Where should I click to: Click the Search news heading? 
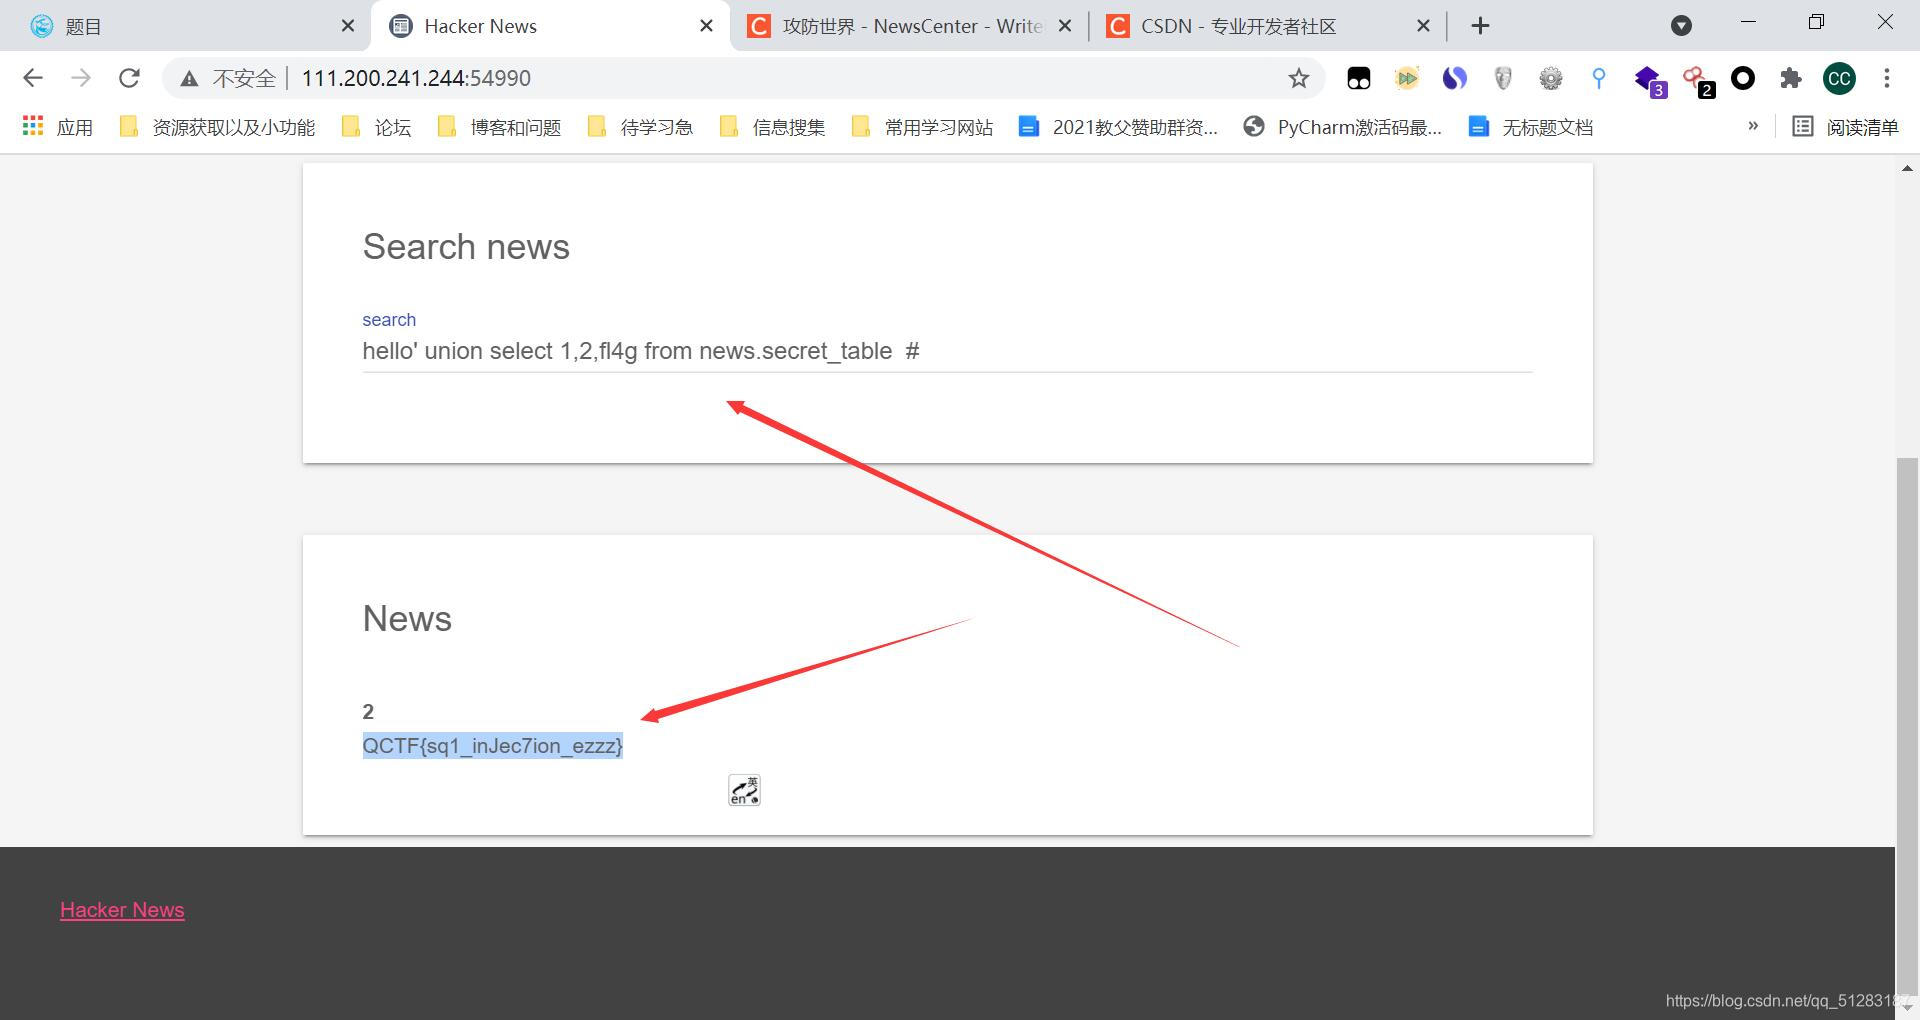click(x=466, y=247)
